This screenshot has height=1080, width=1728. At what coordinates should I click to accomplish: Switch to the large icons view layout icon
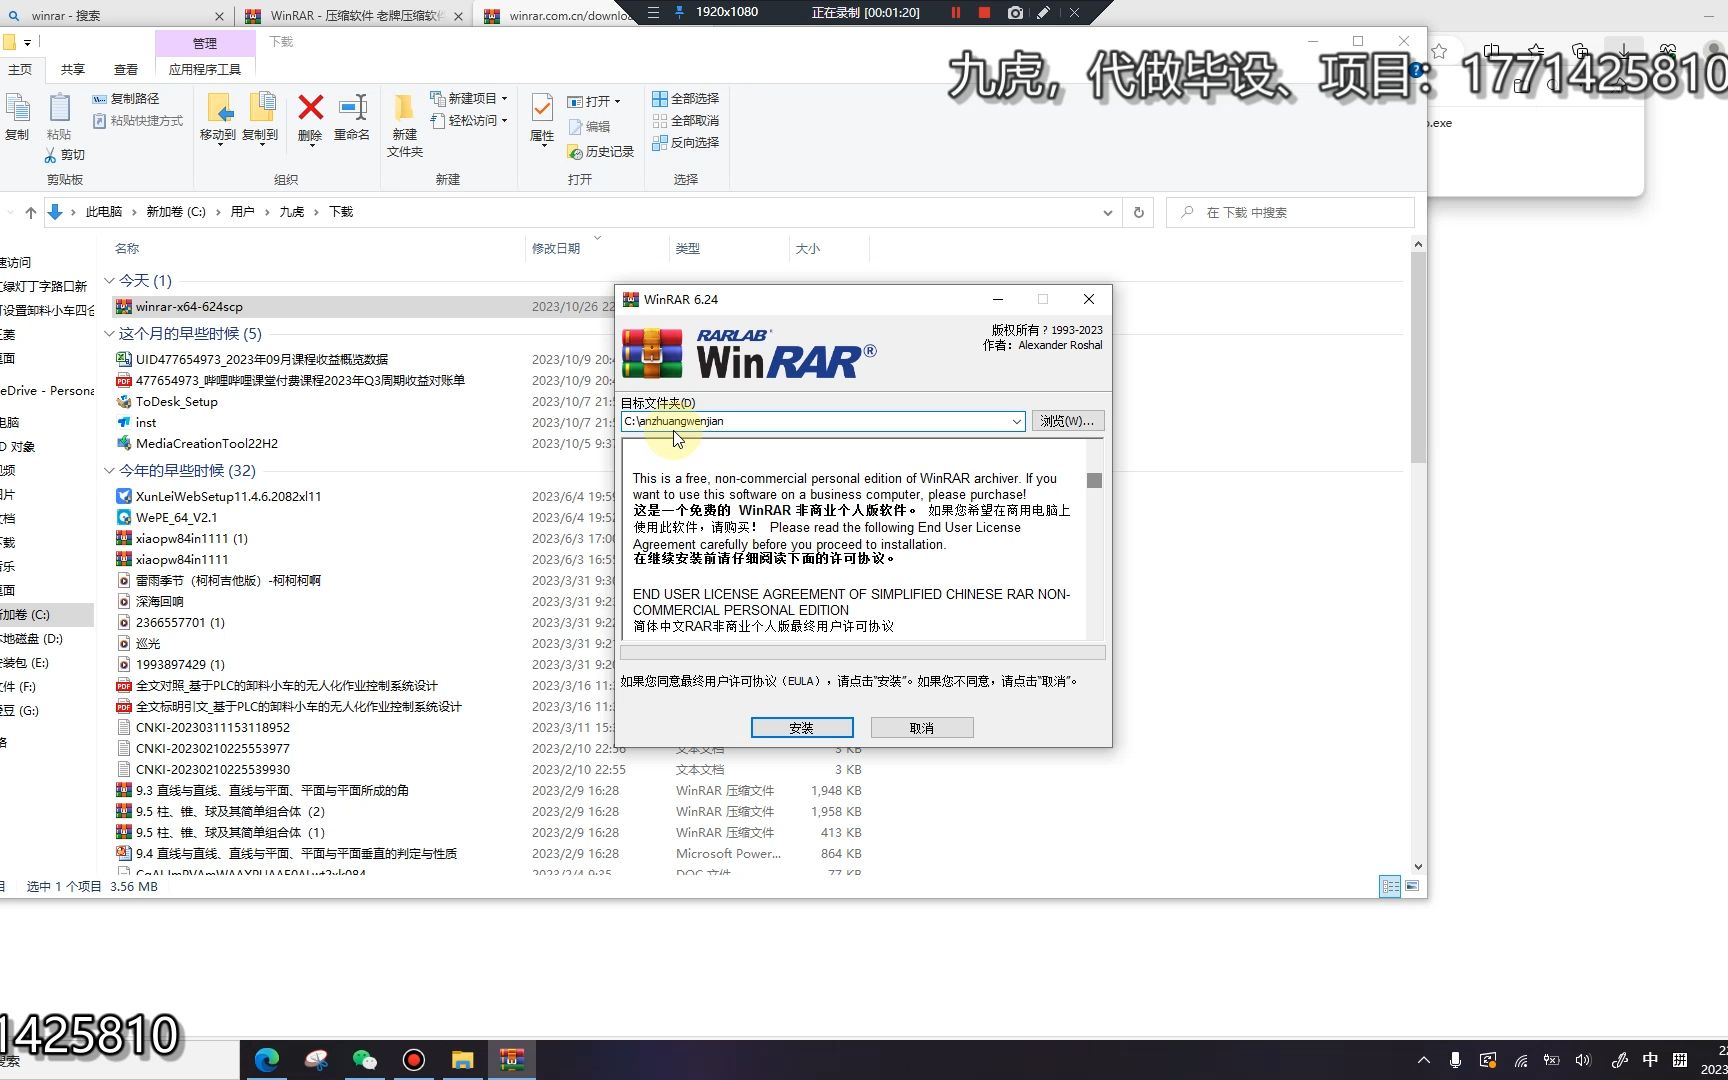click(x=1412, y=886)
